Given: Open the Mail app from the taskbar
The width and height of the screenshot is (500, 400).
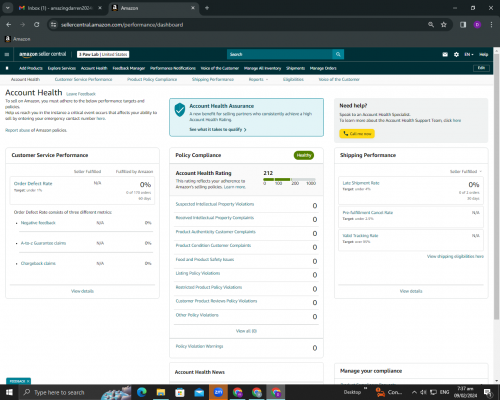Looking at the screenshot, I should (199, 392).
